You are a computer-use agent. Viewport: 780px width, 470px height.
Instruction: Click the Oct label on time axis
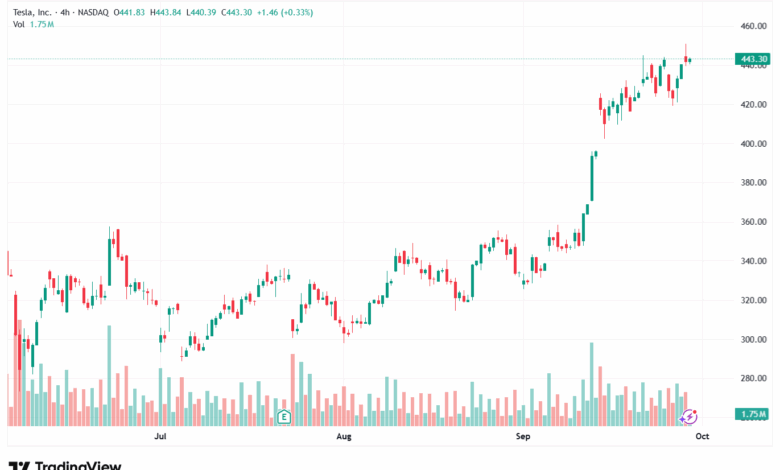pos(702,437)
